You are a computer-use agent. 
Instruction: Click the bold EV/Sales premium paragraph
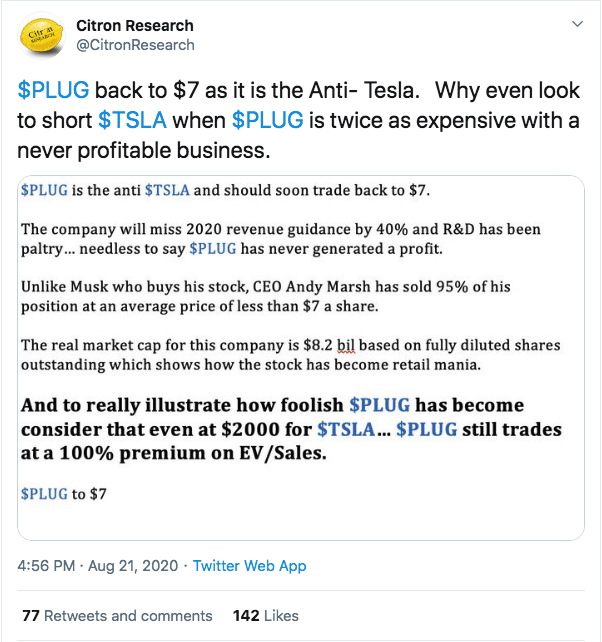(x=291, y=429)
